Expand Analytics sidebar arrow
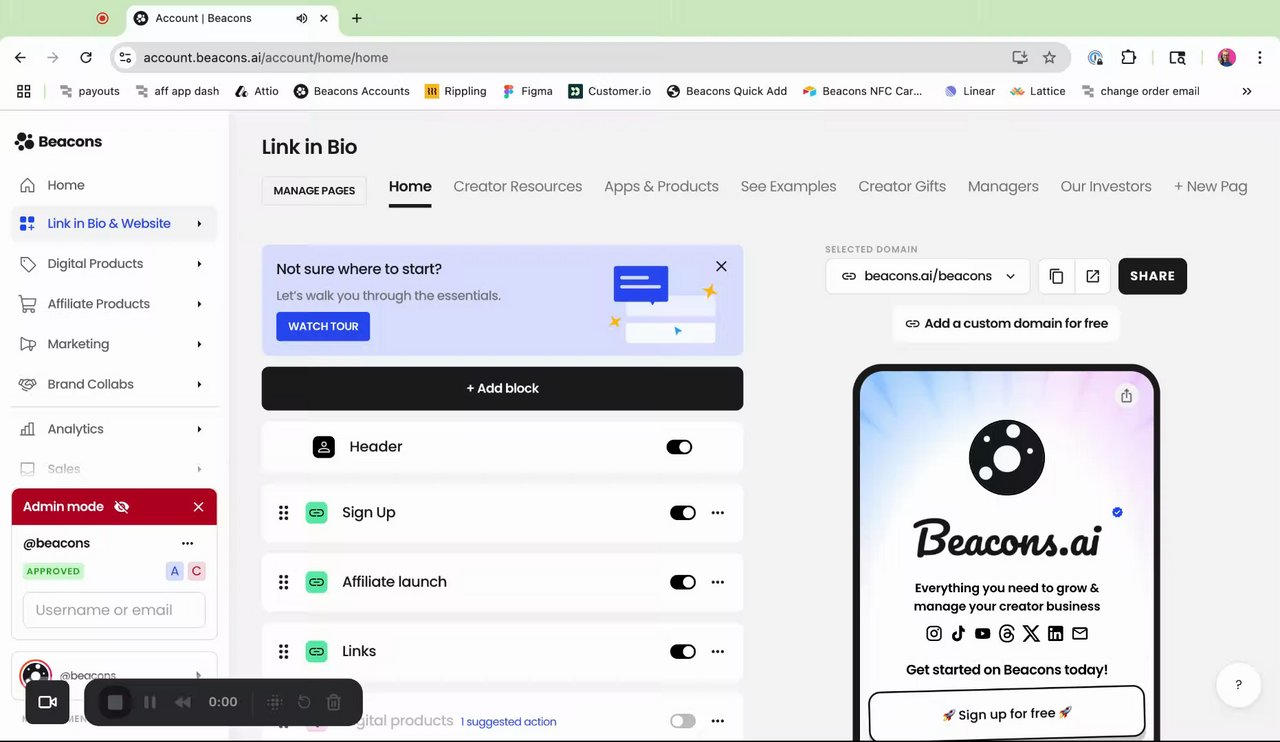1280x742 pixels. tap(199, 429)
